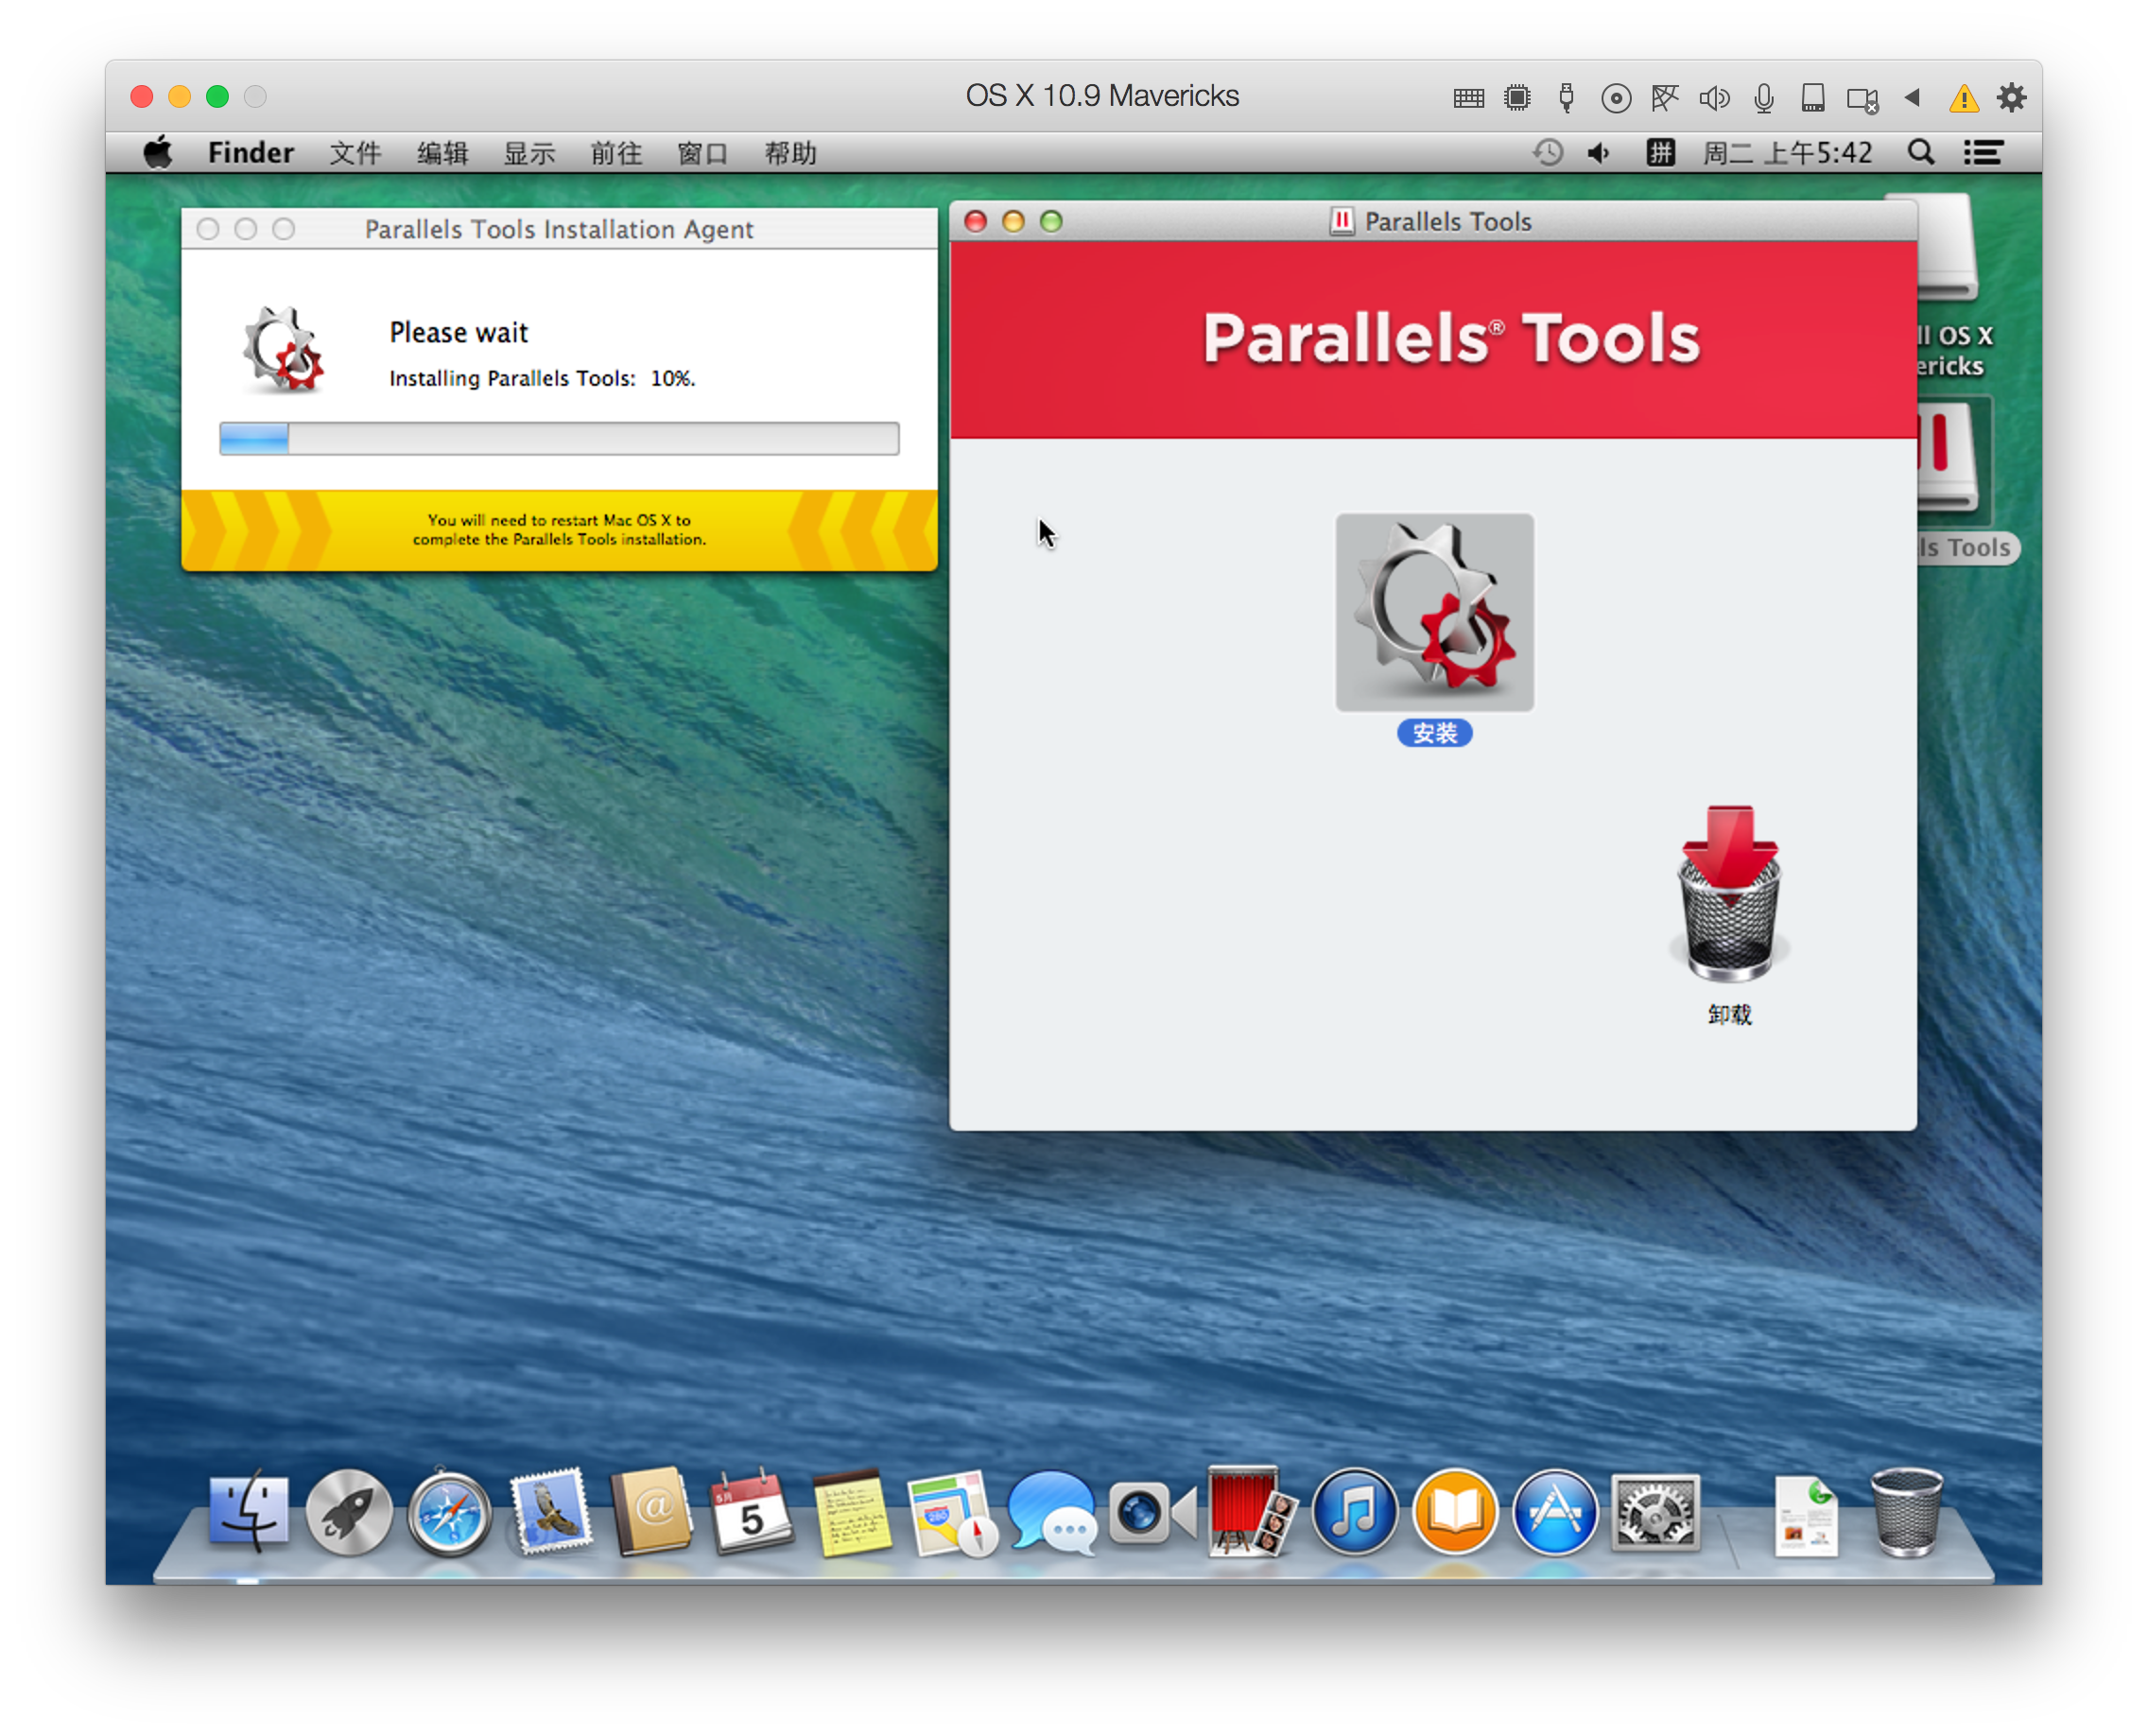Expand the left arrow in VM title bar

[1913, 98]
